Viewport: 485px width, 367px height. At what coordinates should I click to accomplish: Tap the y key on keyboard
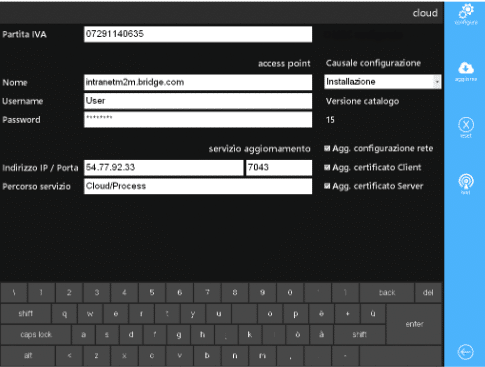193,314
